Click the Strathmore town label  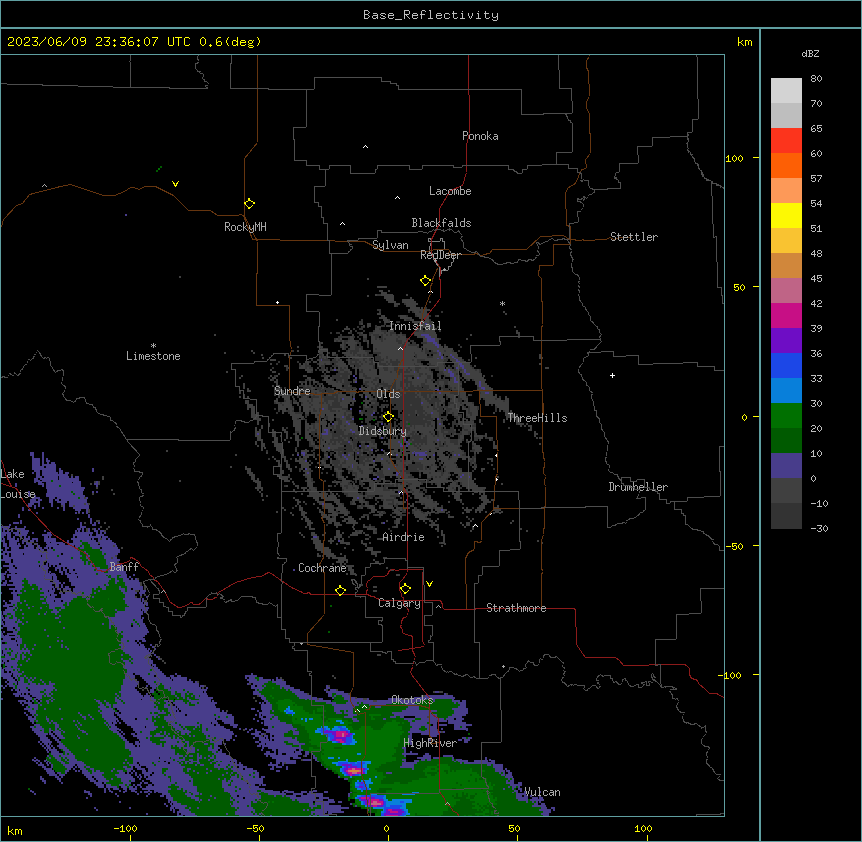point(516,608)
